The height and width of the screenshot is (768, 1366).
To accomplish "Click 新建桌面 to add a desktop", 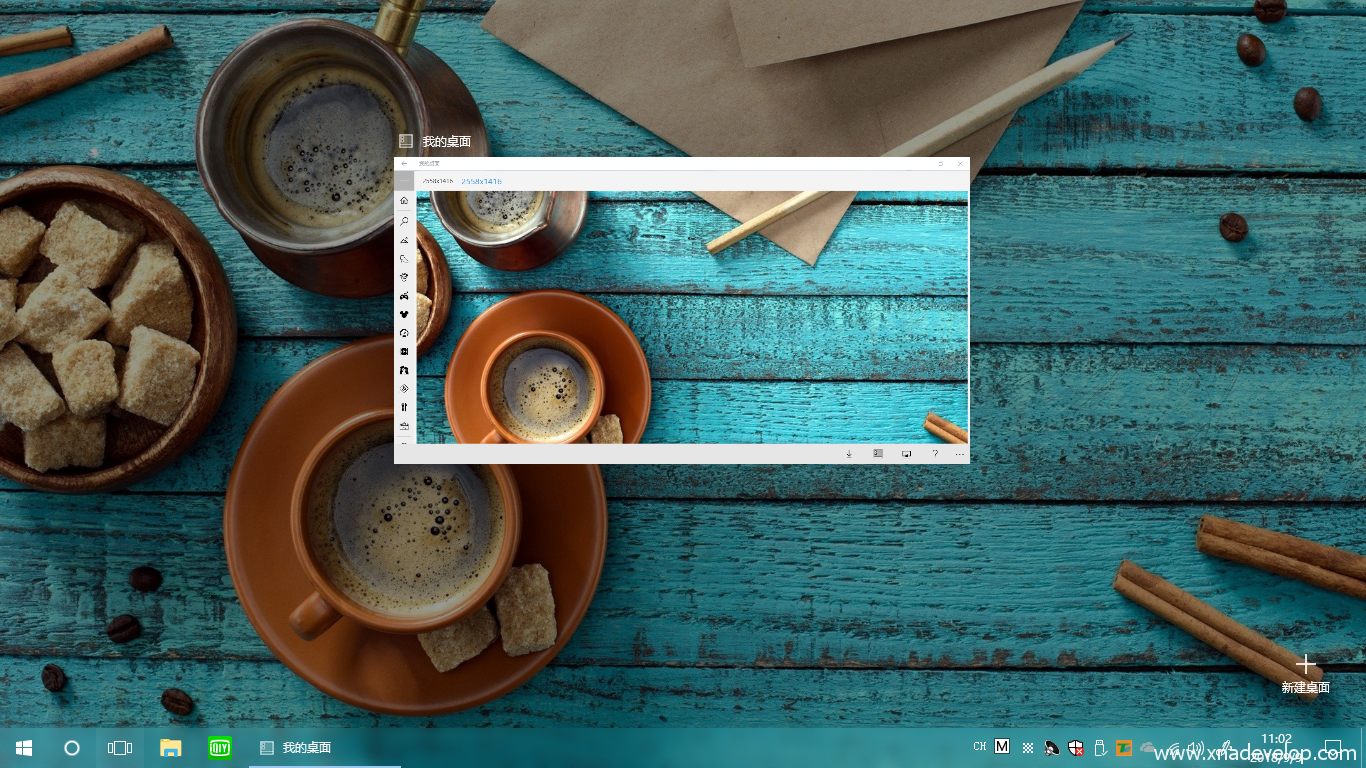I will tap(1305, 674).
